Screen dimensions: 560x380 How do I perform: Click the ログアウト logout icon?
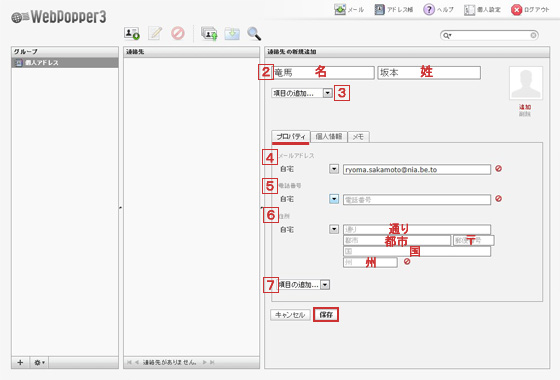tap(516, 10)
